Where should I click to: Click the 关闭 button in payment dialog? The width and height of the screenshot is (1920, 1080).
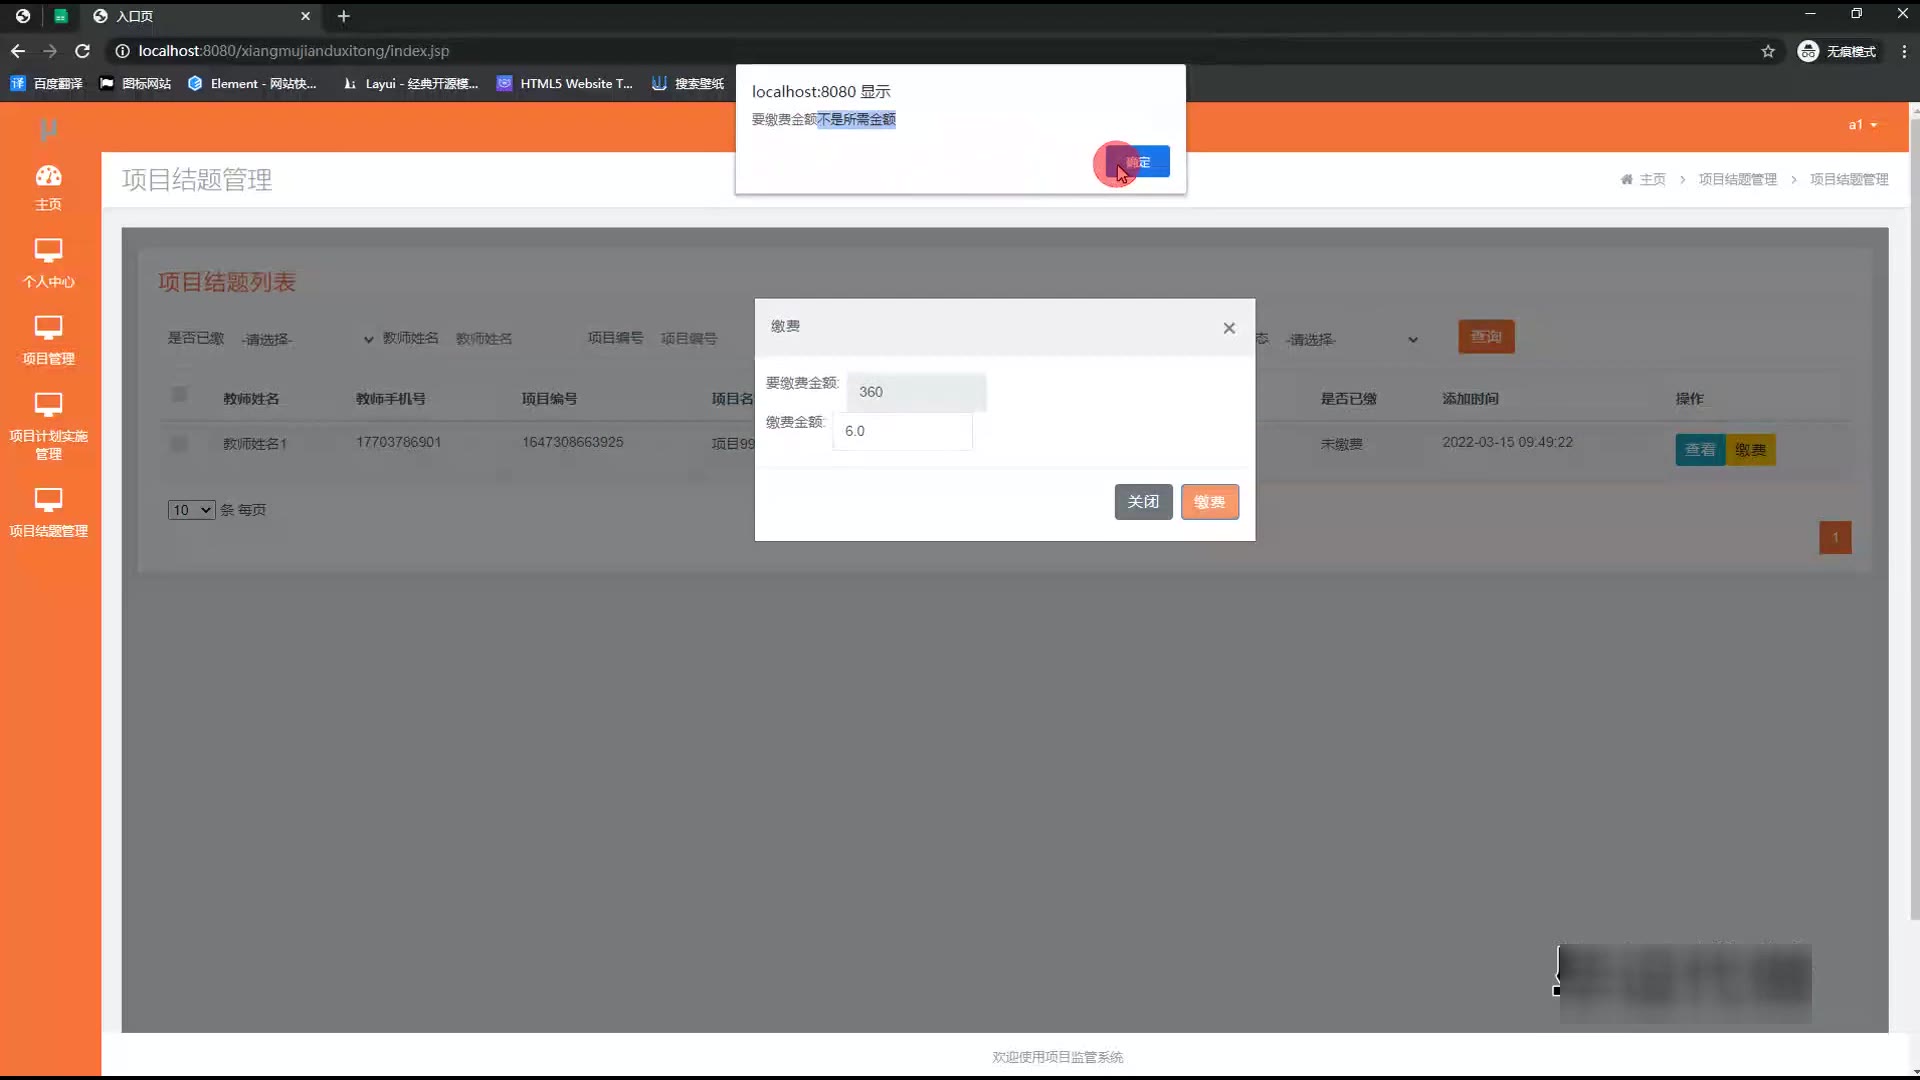click(1143, 502)
